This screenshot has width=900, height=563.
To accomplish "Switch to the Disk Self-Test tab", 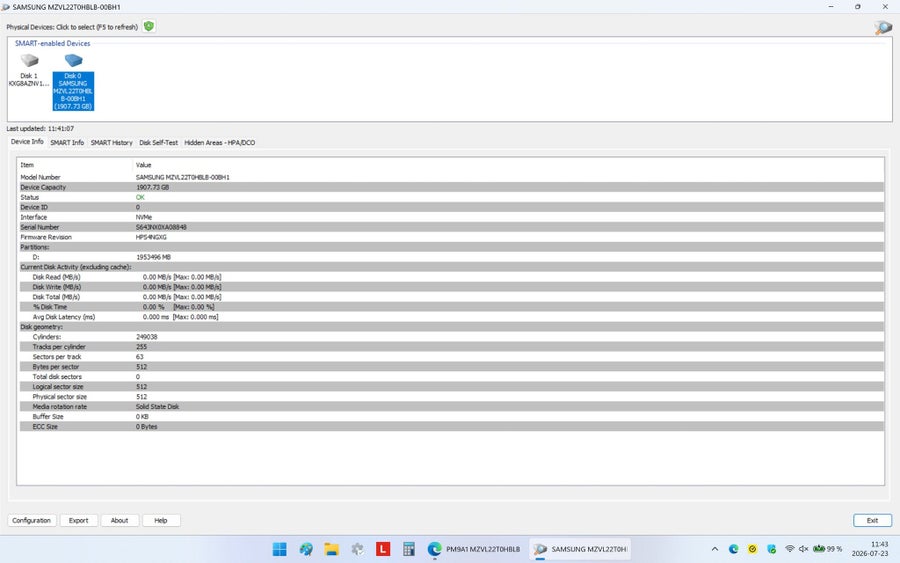I will 158,142.
